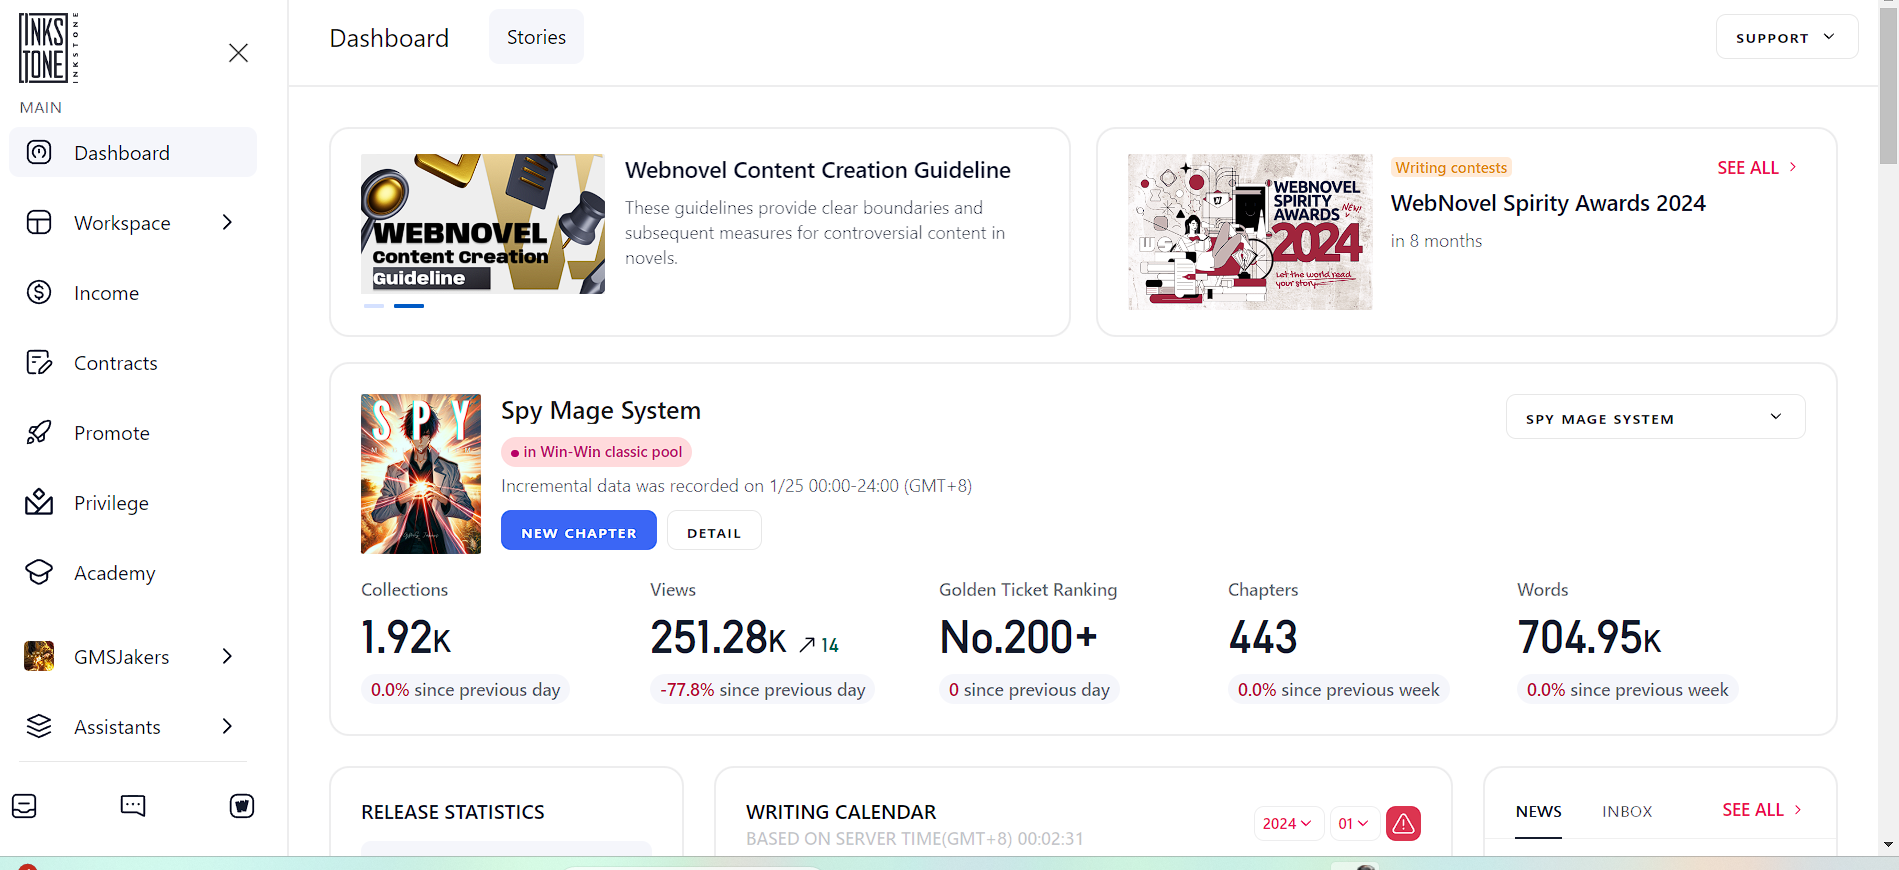Click the chat bubble icon at sidebar bottom

pyautogui.click(x=133, y=806)
